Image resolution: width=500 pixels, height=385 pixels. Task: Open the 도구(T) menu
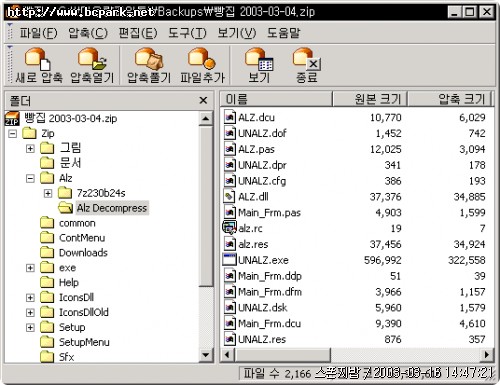coord(187,33)
